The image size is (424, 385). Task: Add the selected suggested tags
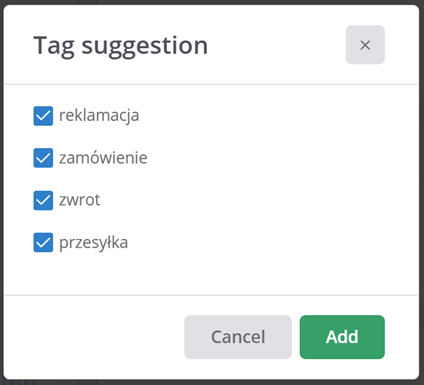(x=342, y=337)
